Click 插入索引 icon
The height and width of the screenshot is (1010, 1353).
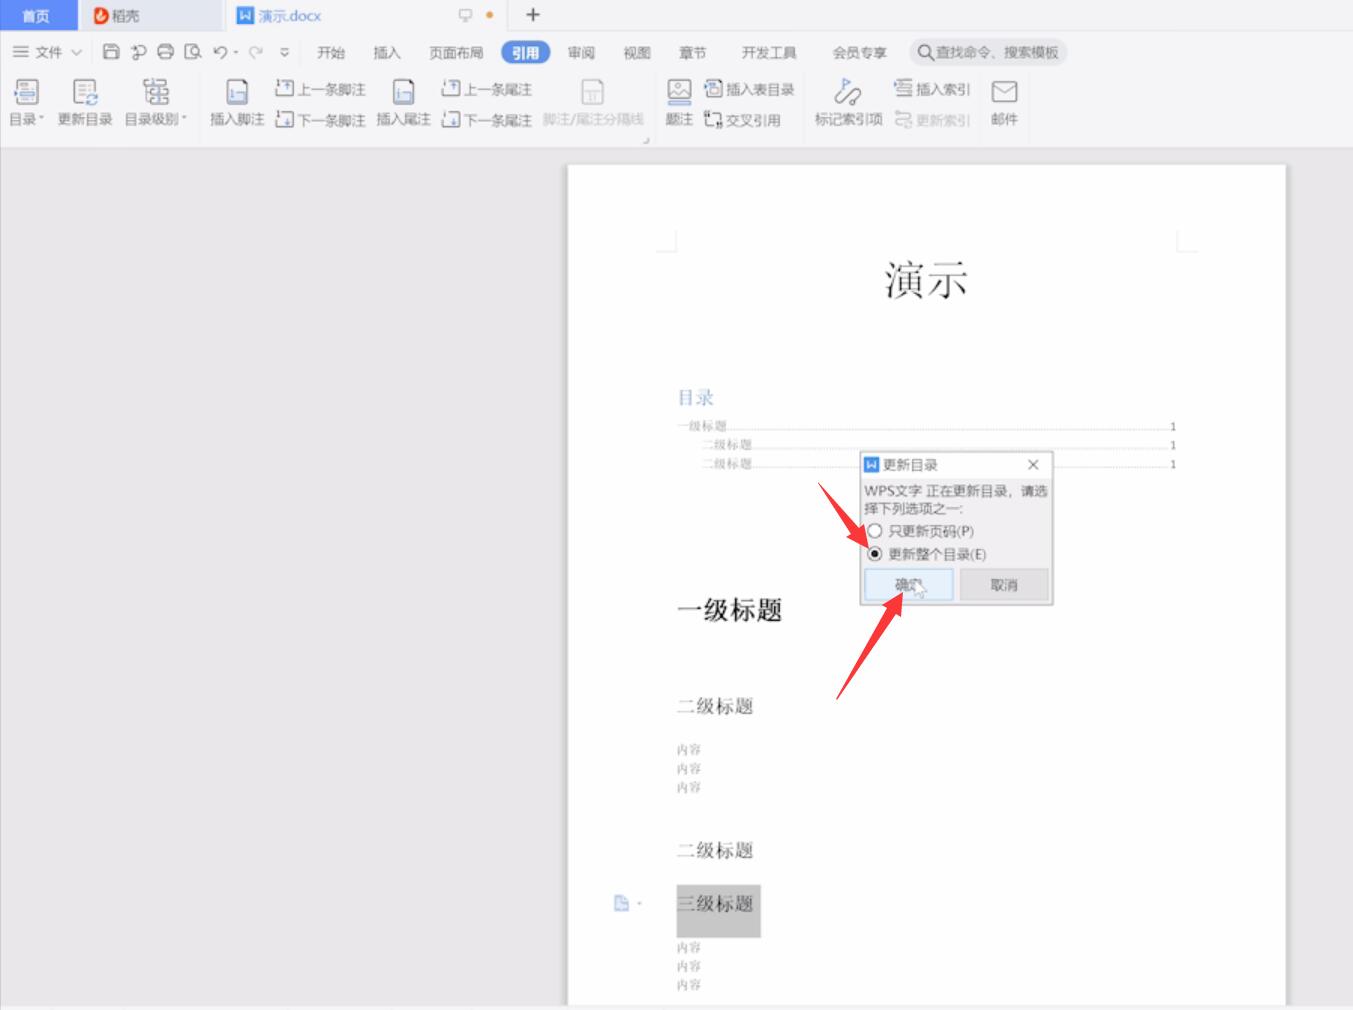pyautogui.click(x=932, y=89)
